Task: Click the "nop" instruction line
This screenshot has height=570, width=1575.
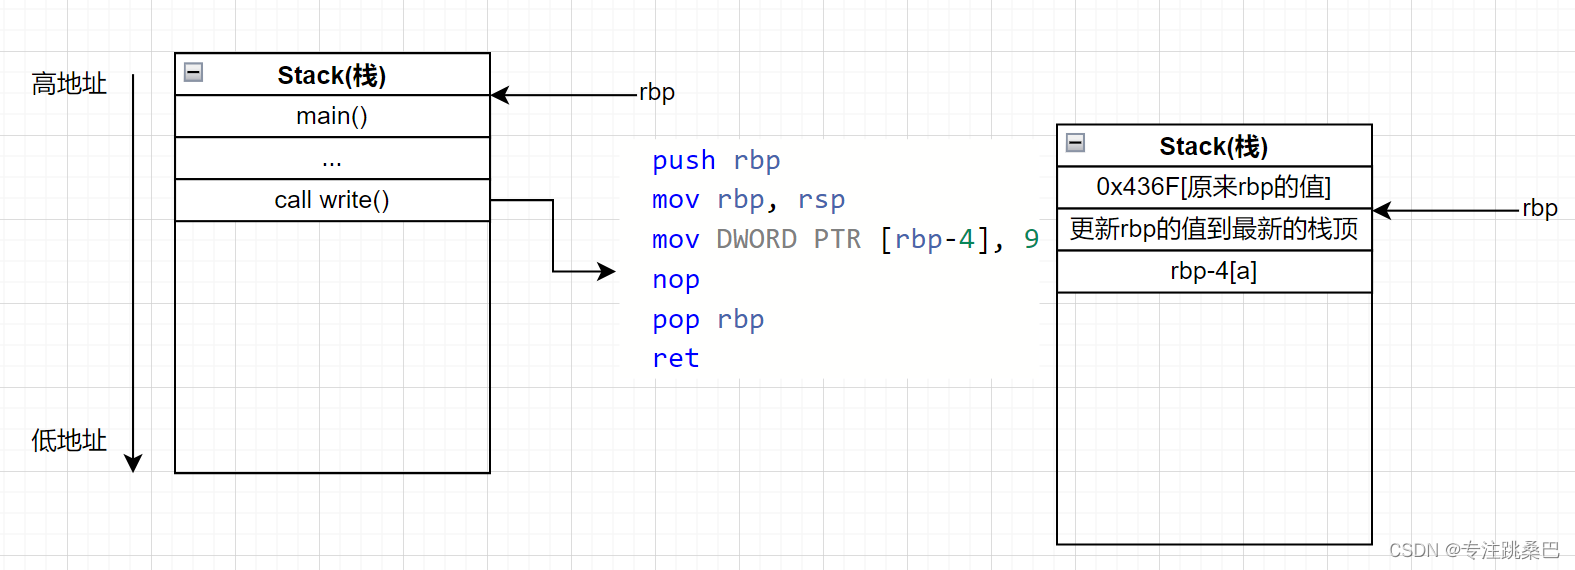Action: 676,280
